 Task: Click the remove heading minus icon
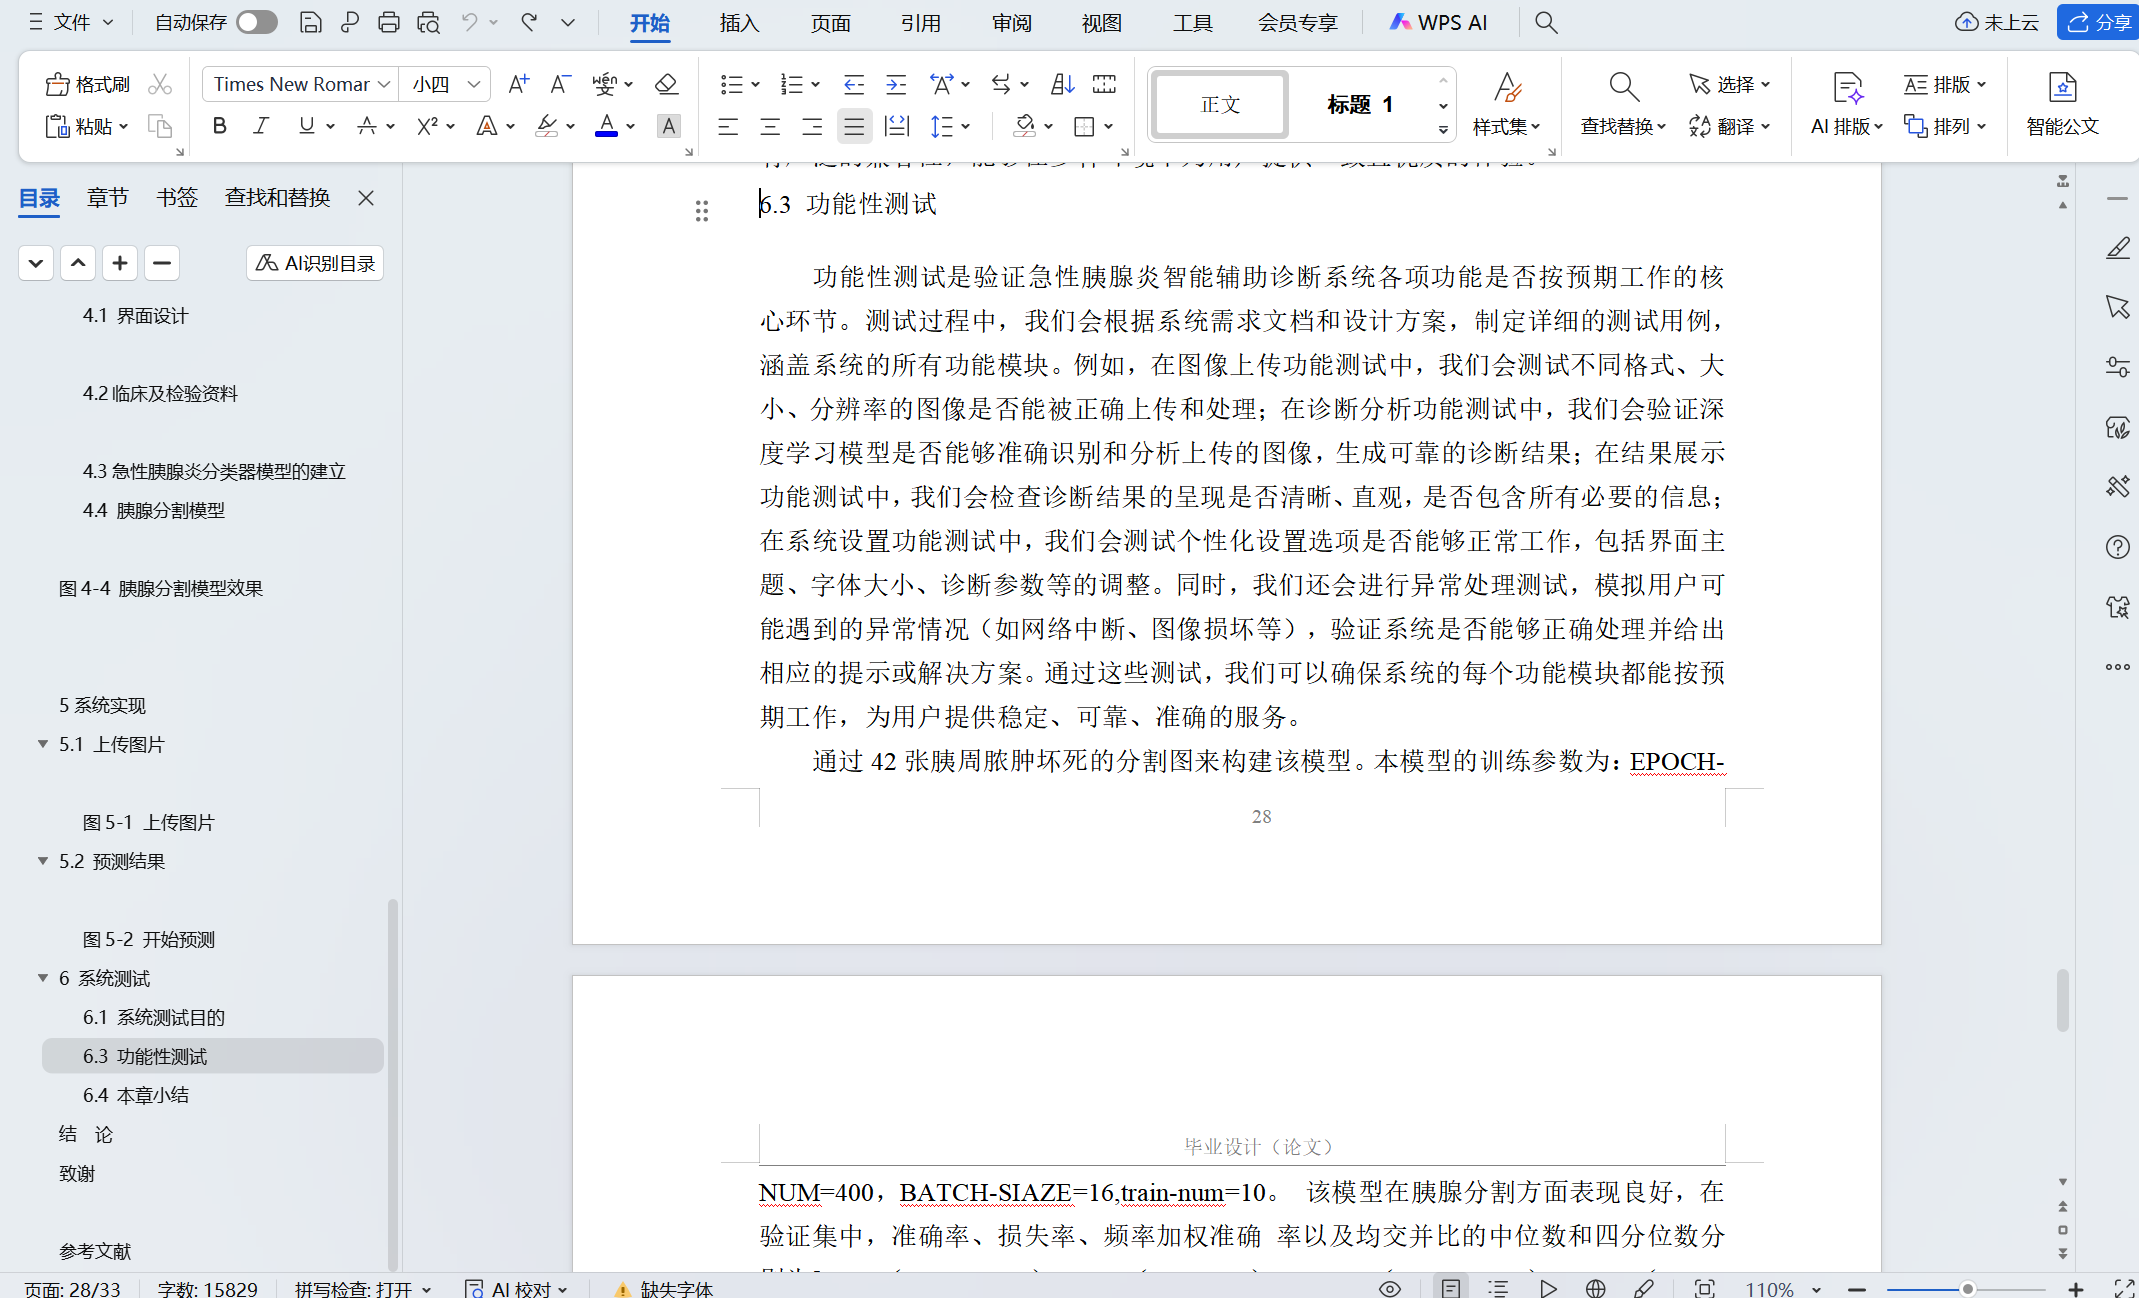coord(161,263)
